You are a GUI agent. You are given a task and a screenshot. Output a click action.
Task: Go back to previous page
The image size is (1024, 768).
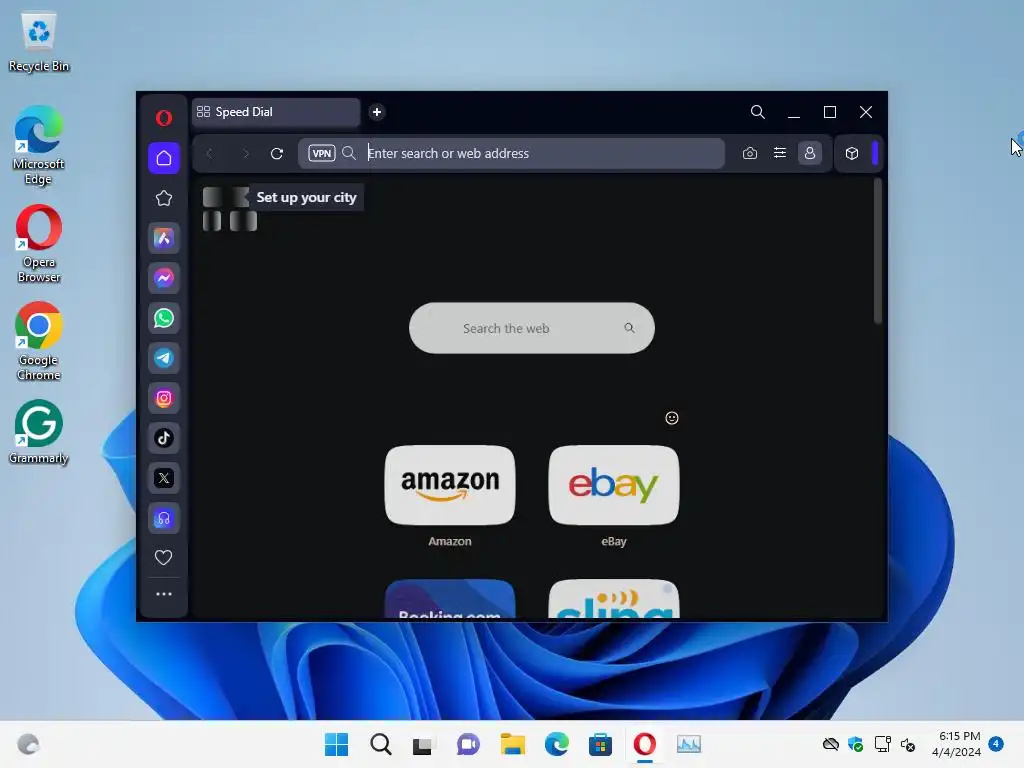pyautogui.click(x=210, y=153)
